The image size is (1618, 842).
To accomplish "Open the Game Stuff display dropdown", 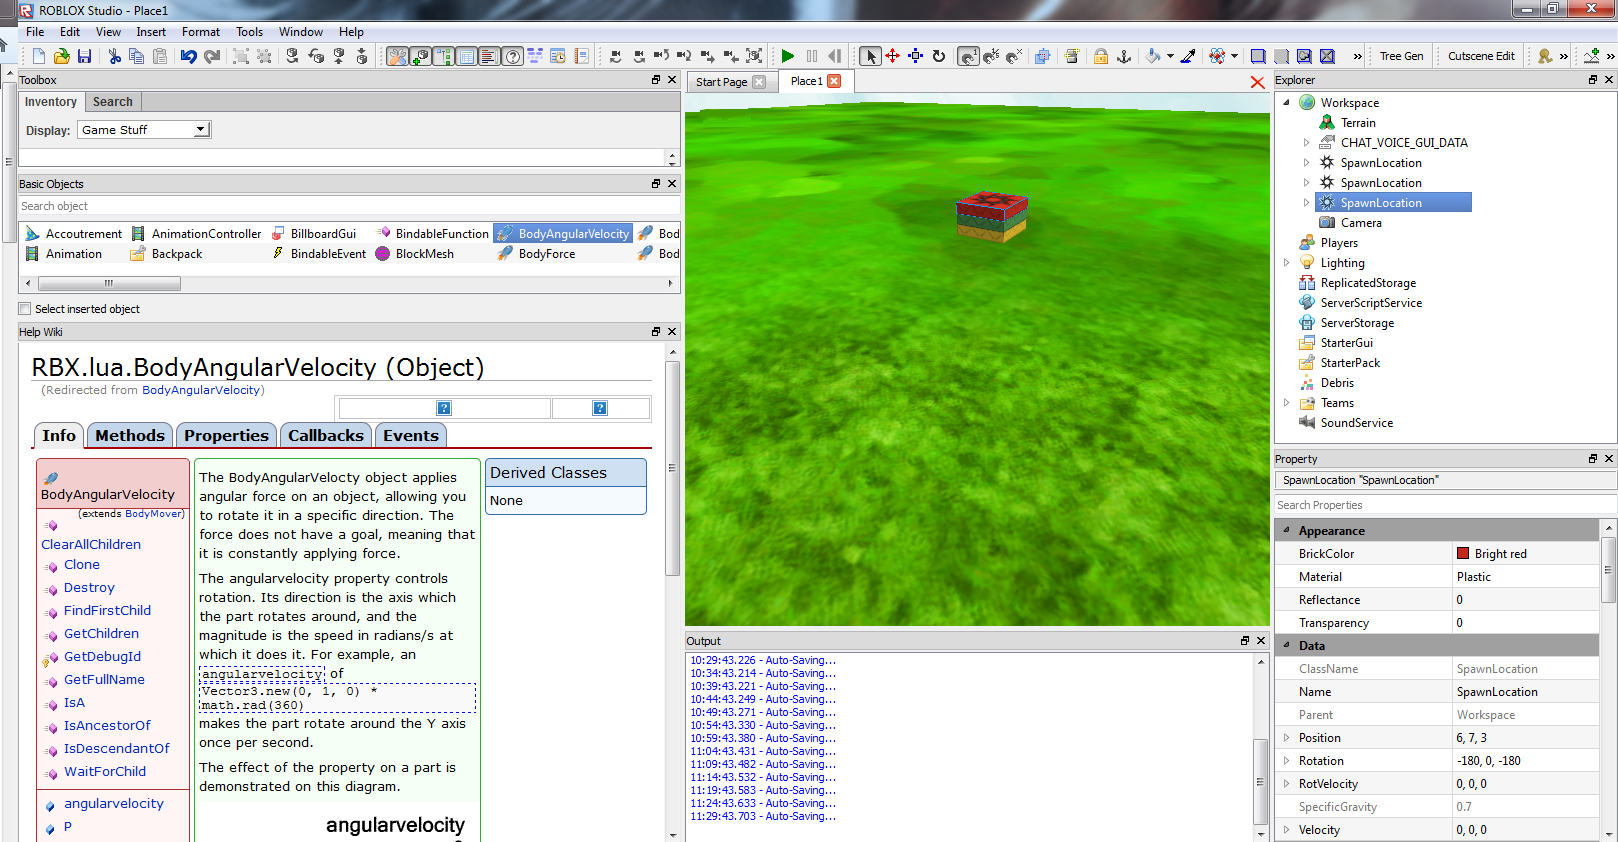I will point(144,130).
